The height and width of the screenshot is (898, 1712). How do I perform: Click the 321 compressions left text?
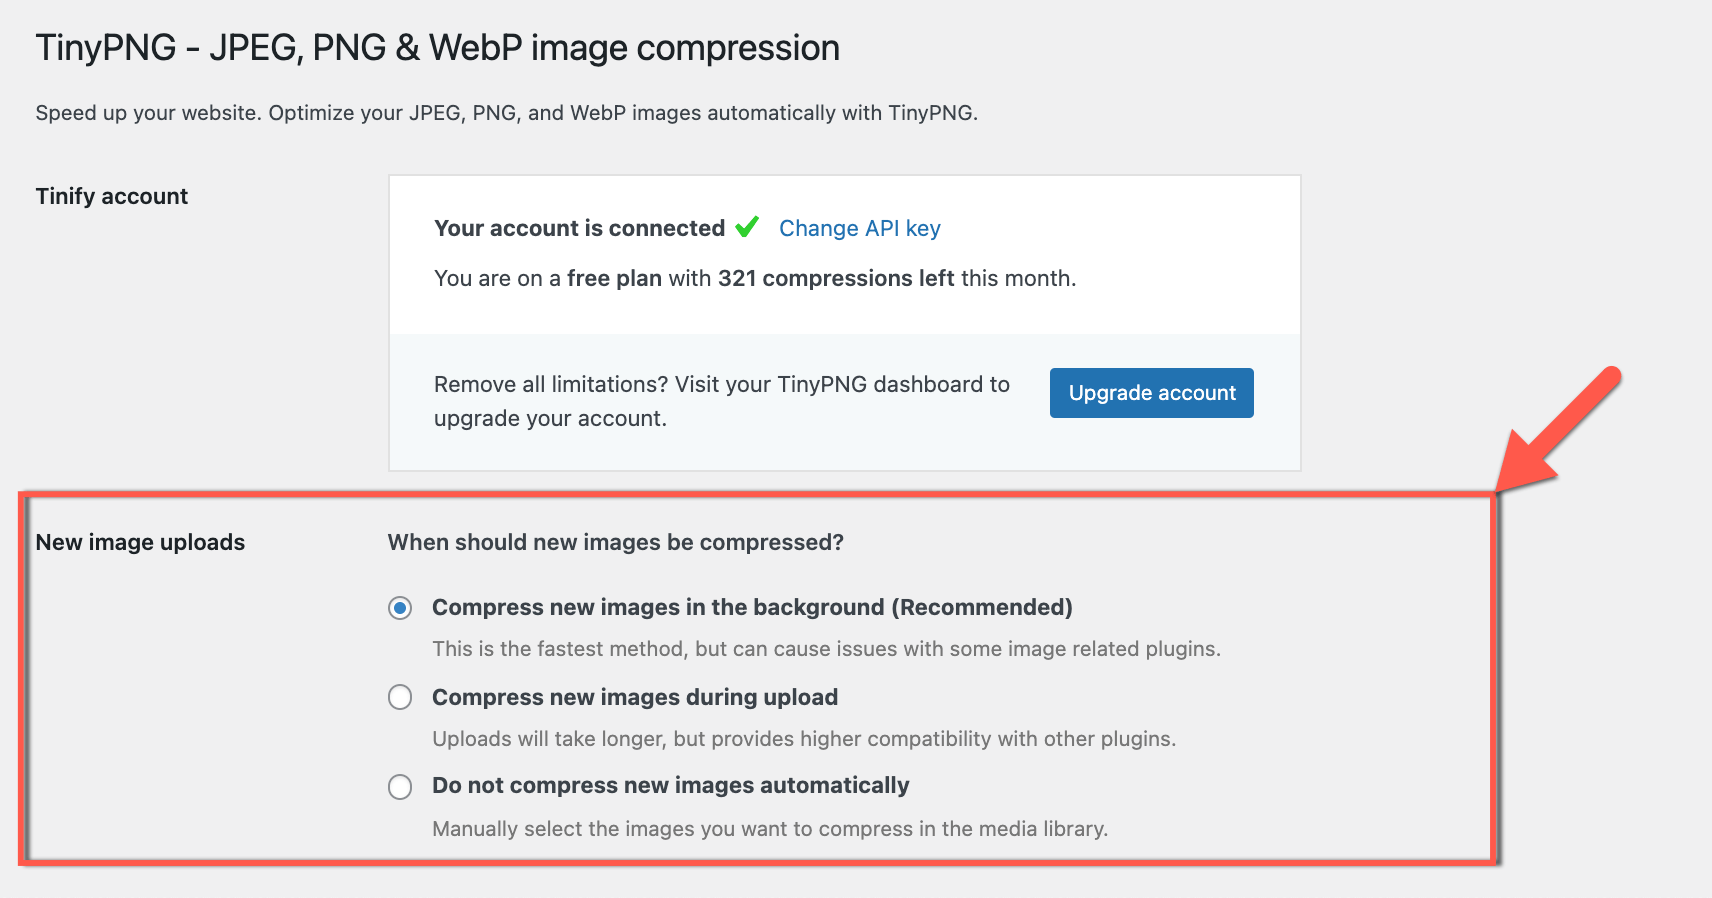[836, 278]
